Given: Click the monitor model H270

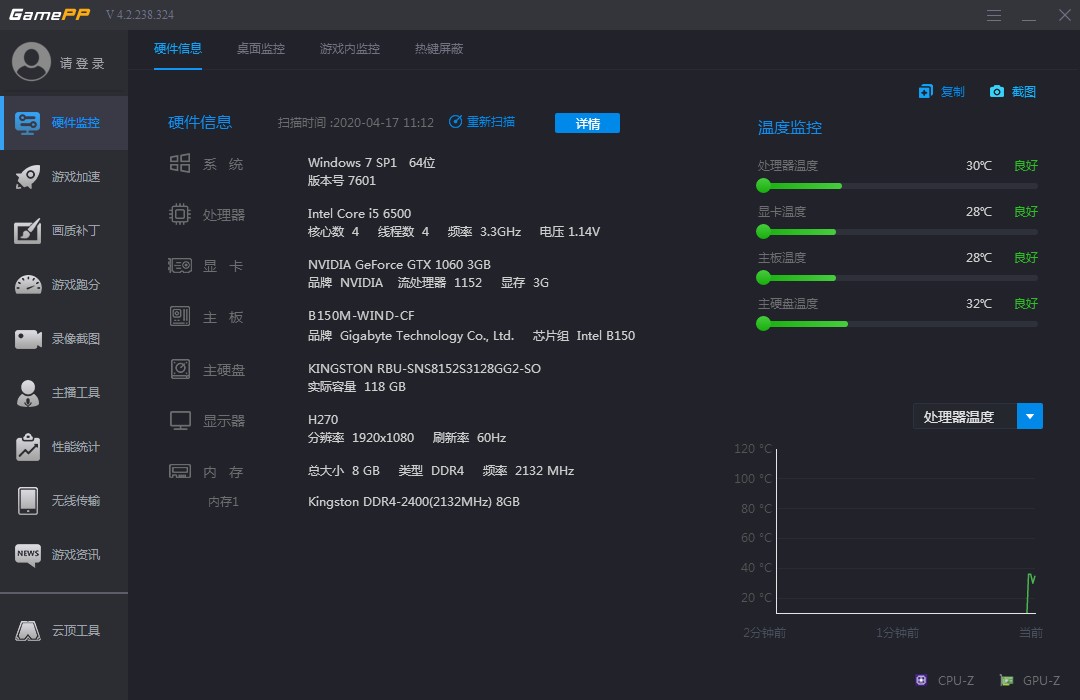Looking at the screenshot, I should 323,420.
